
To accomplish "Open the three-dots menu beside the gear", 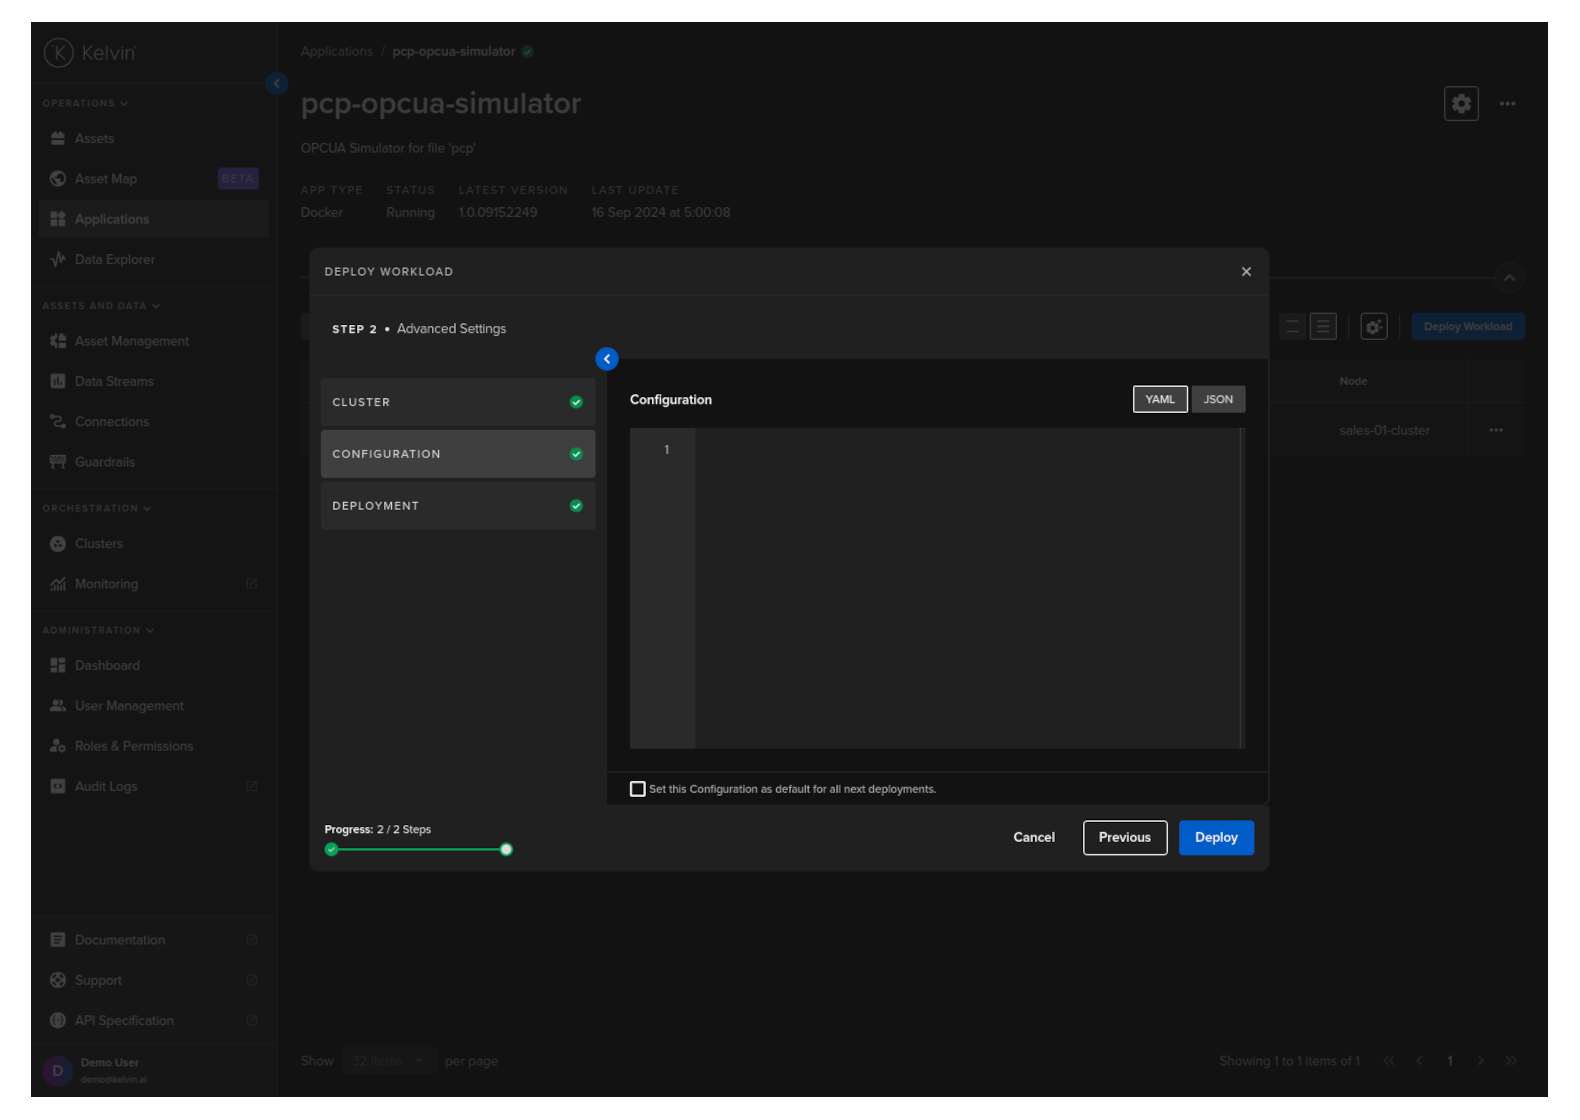I will pos(1507,104).
